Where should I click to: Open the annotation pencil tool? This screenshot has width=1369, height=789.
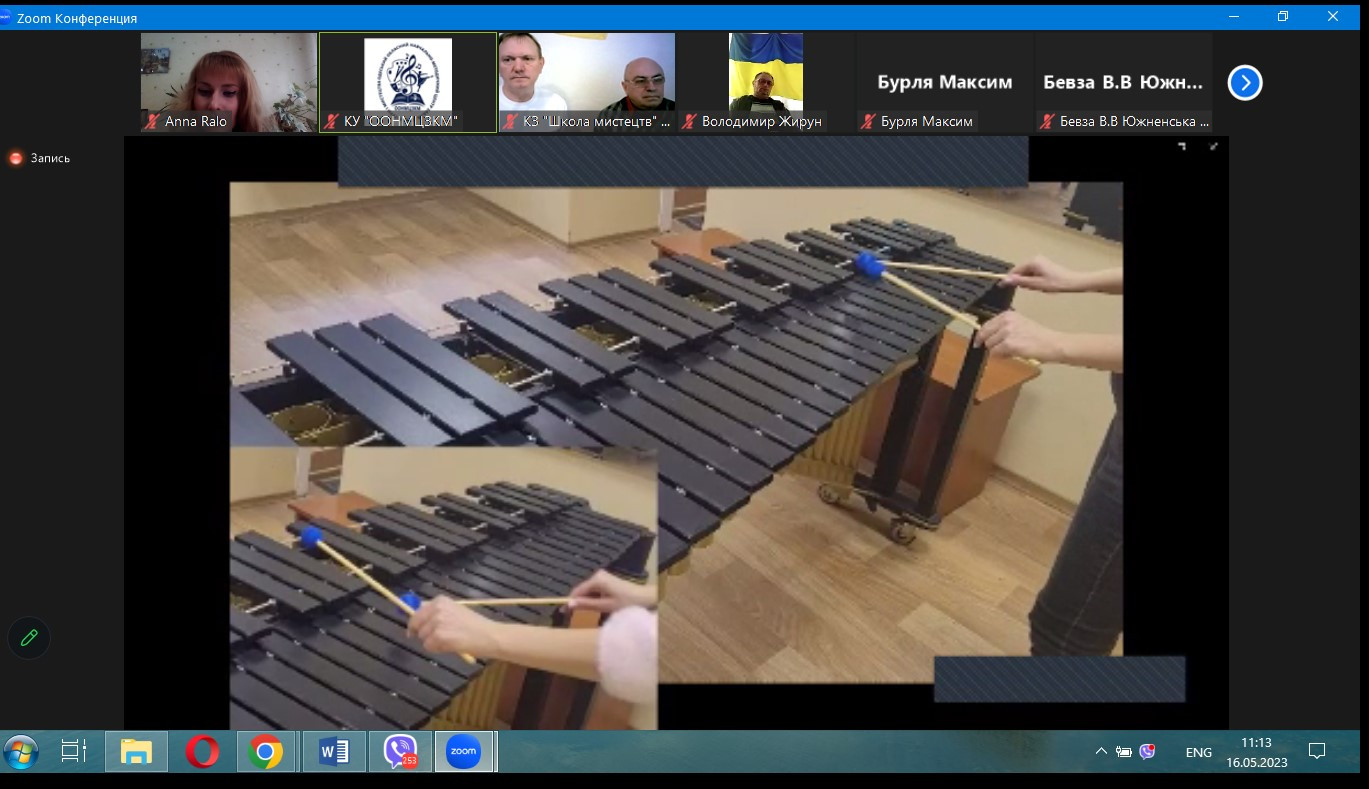[29, 637]
